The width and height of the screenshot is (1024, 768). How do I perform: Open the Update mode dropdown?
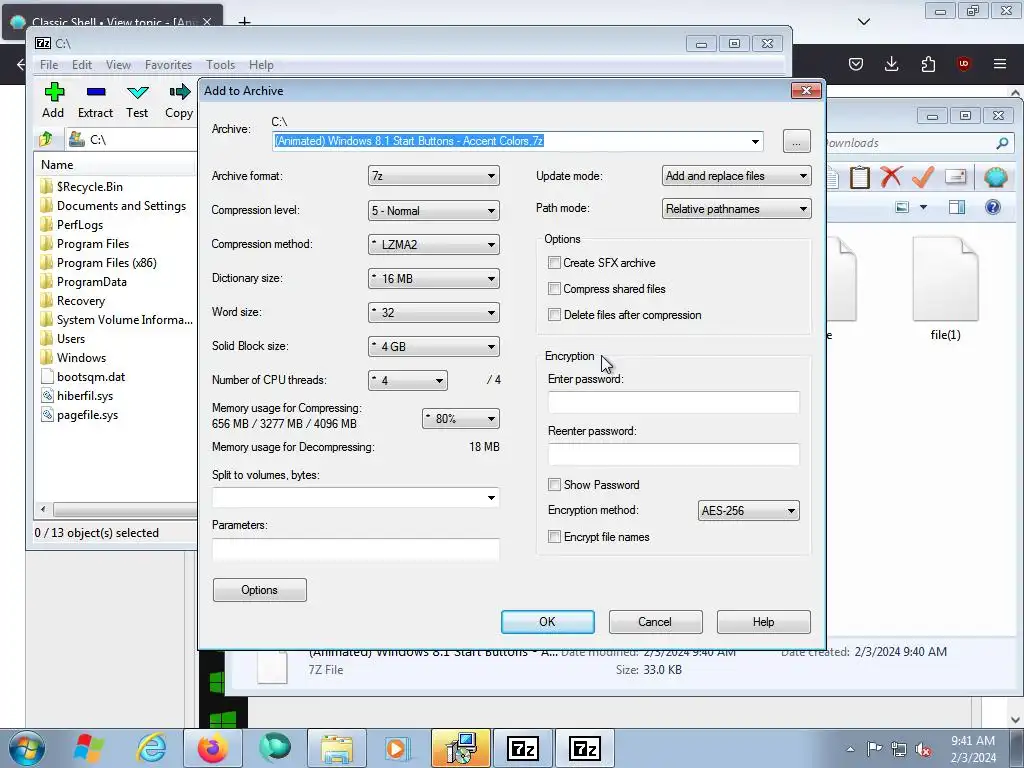point(737,176)
